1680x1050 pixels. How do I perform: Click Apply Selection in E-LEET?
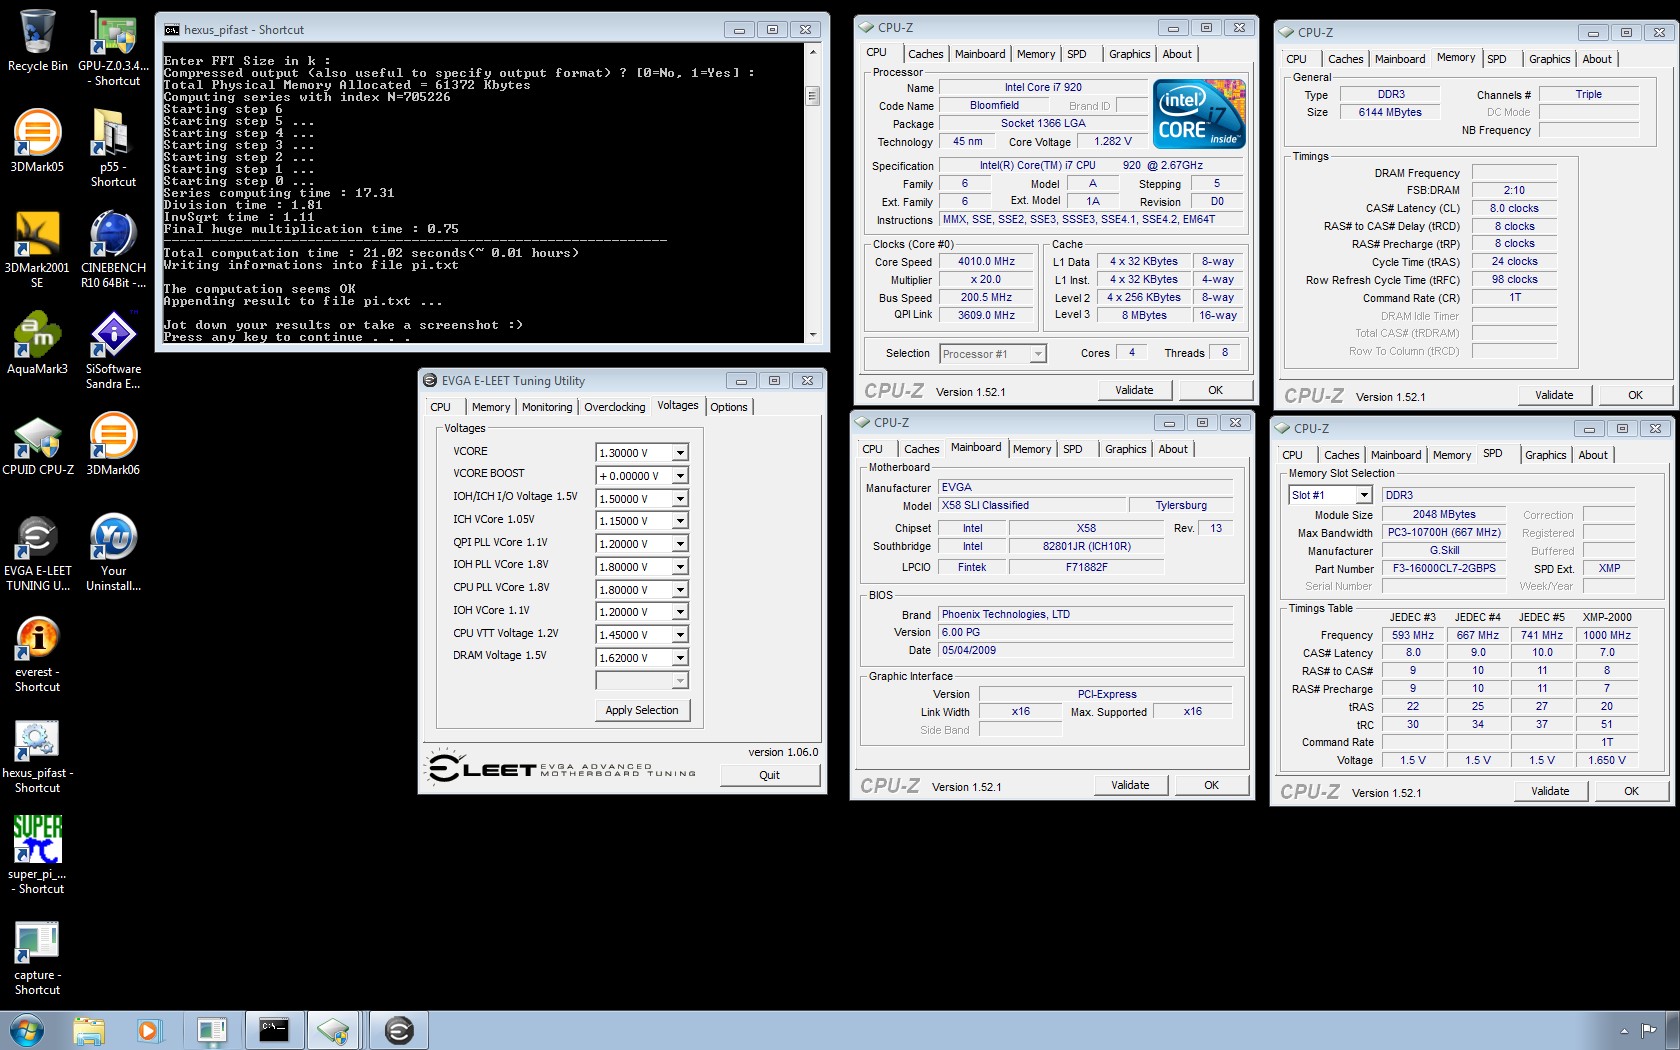coord(642,710)
